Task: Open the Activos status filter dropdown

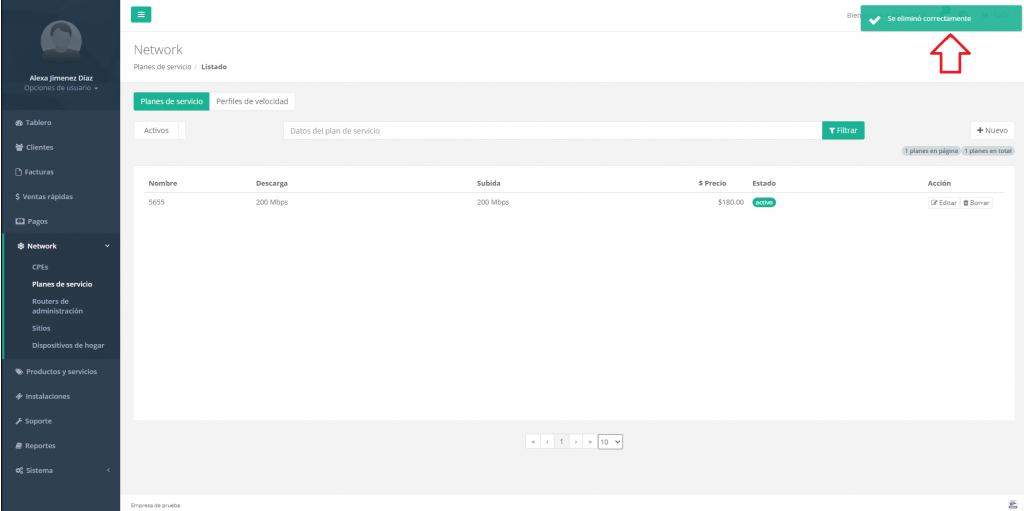Action: click(159, 130)
